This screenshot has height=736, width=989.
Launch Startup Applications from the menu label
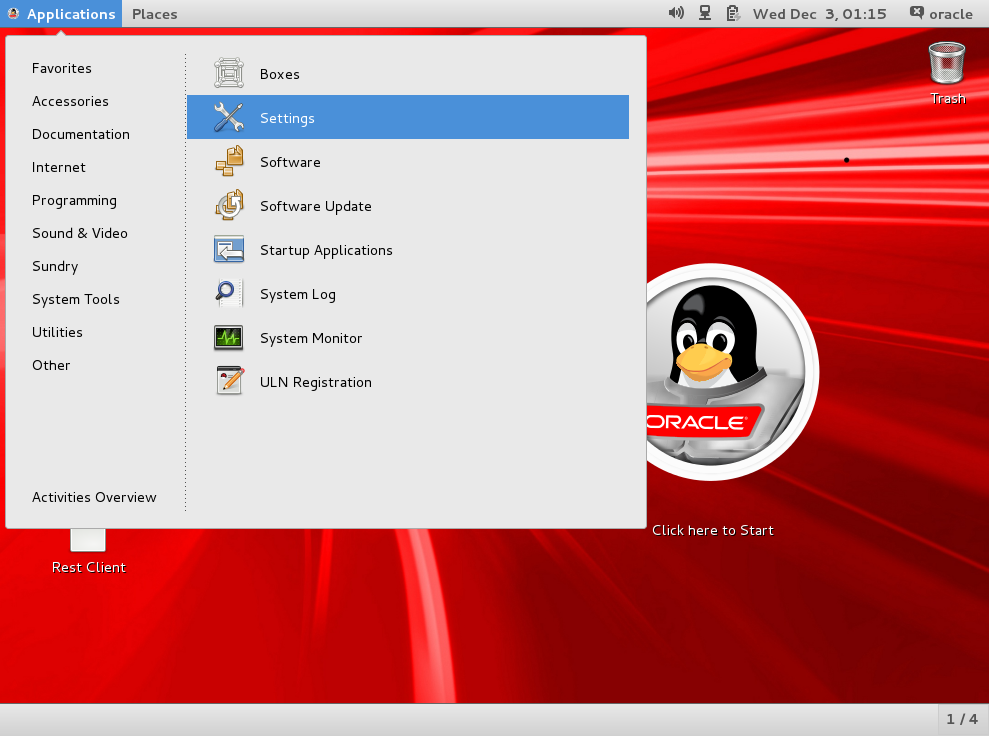tap(326, 250)
